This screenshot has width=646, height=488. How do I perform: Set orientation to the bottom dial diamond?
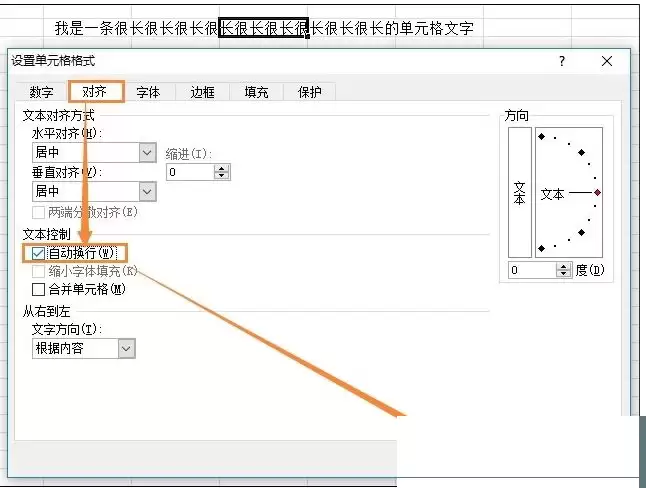pos(541,249)
